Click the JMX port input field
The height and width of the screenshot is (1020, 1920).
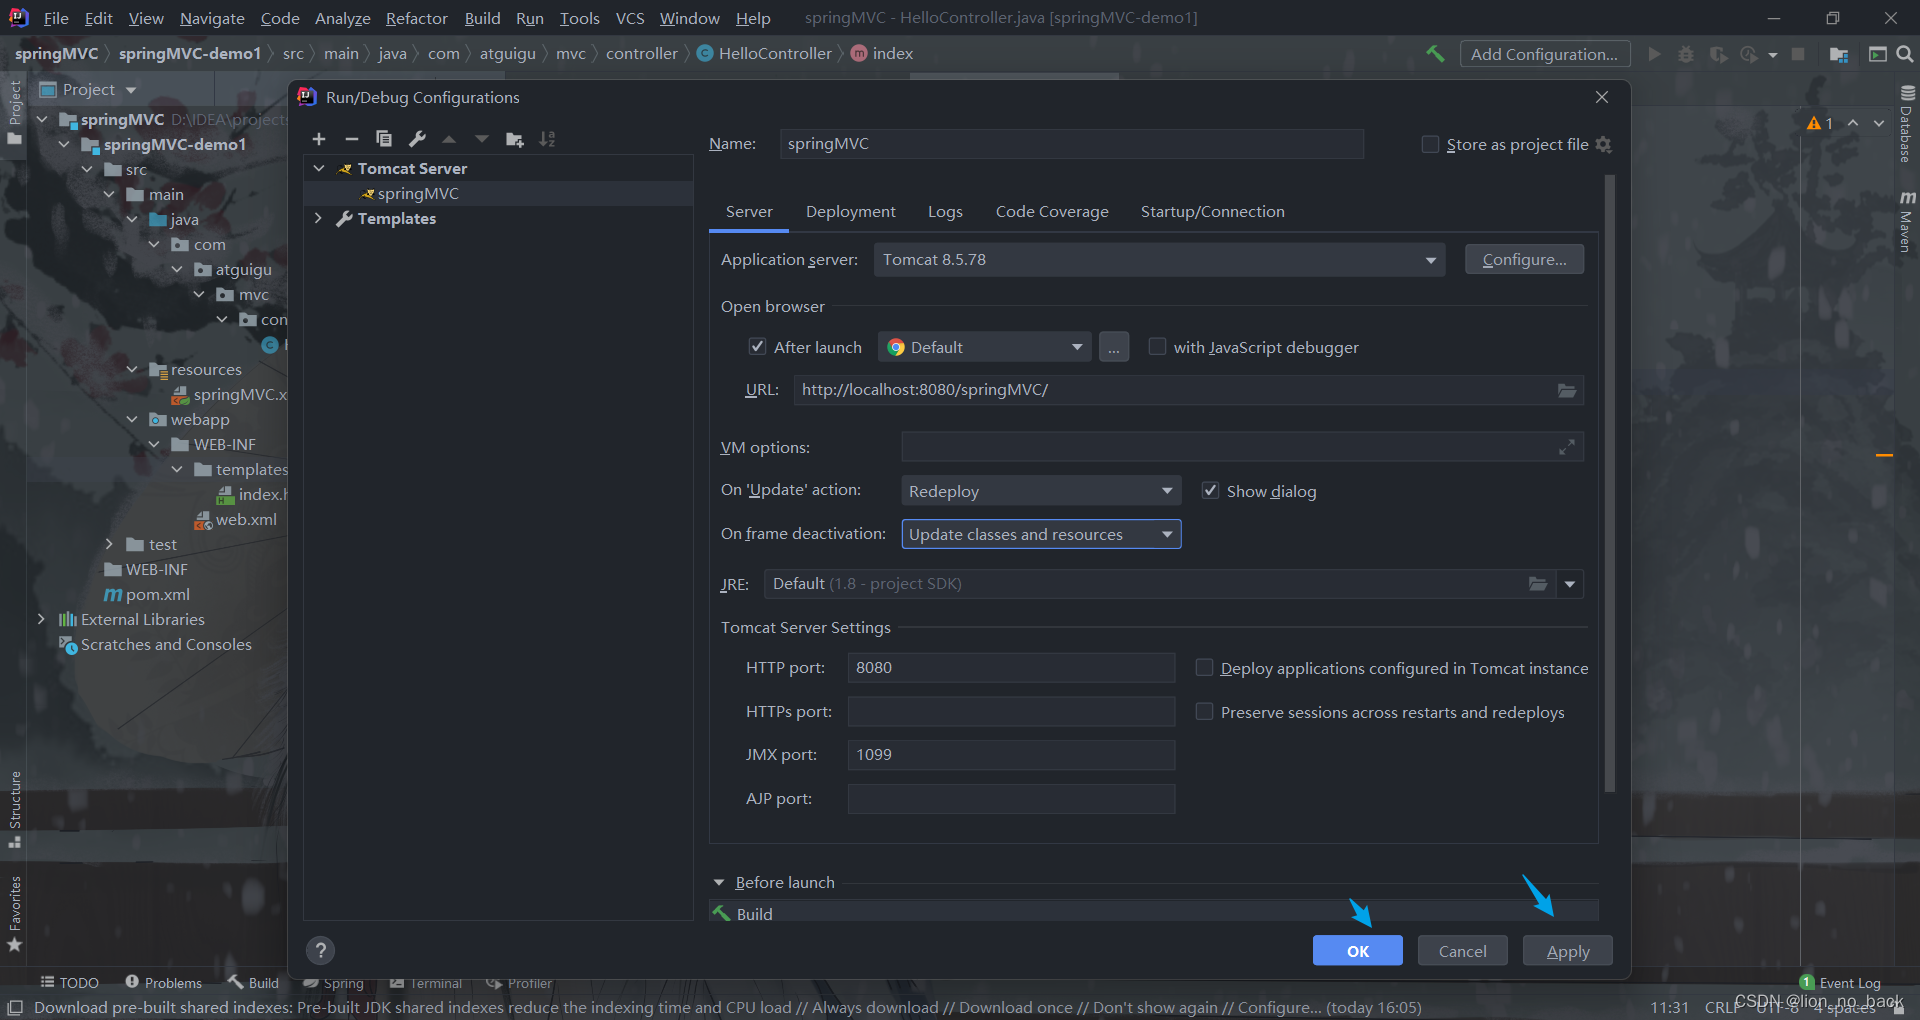coord(1011,755)
